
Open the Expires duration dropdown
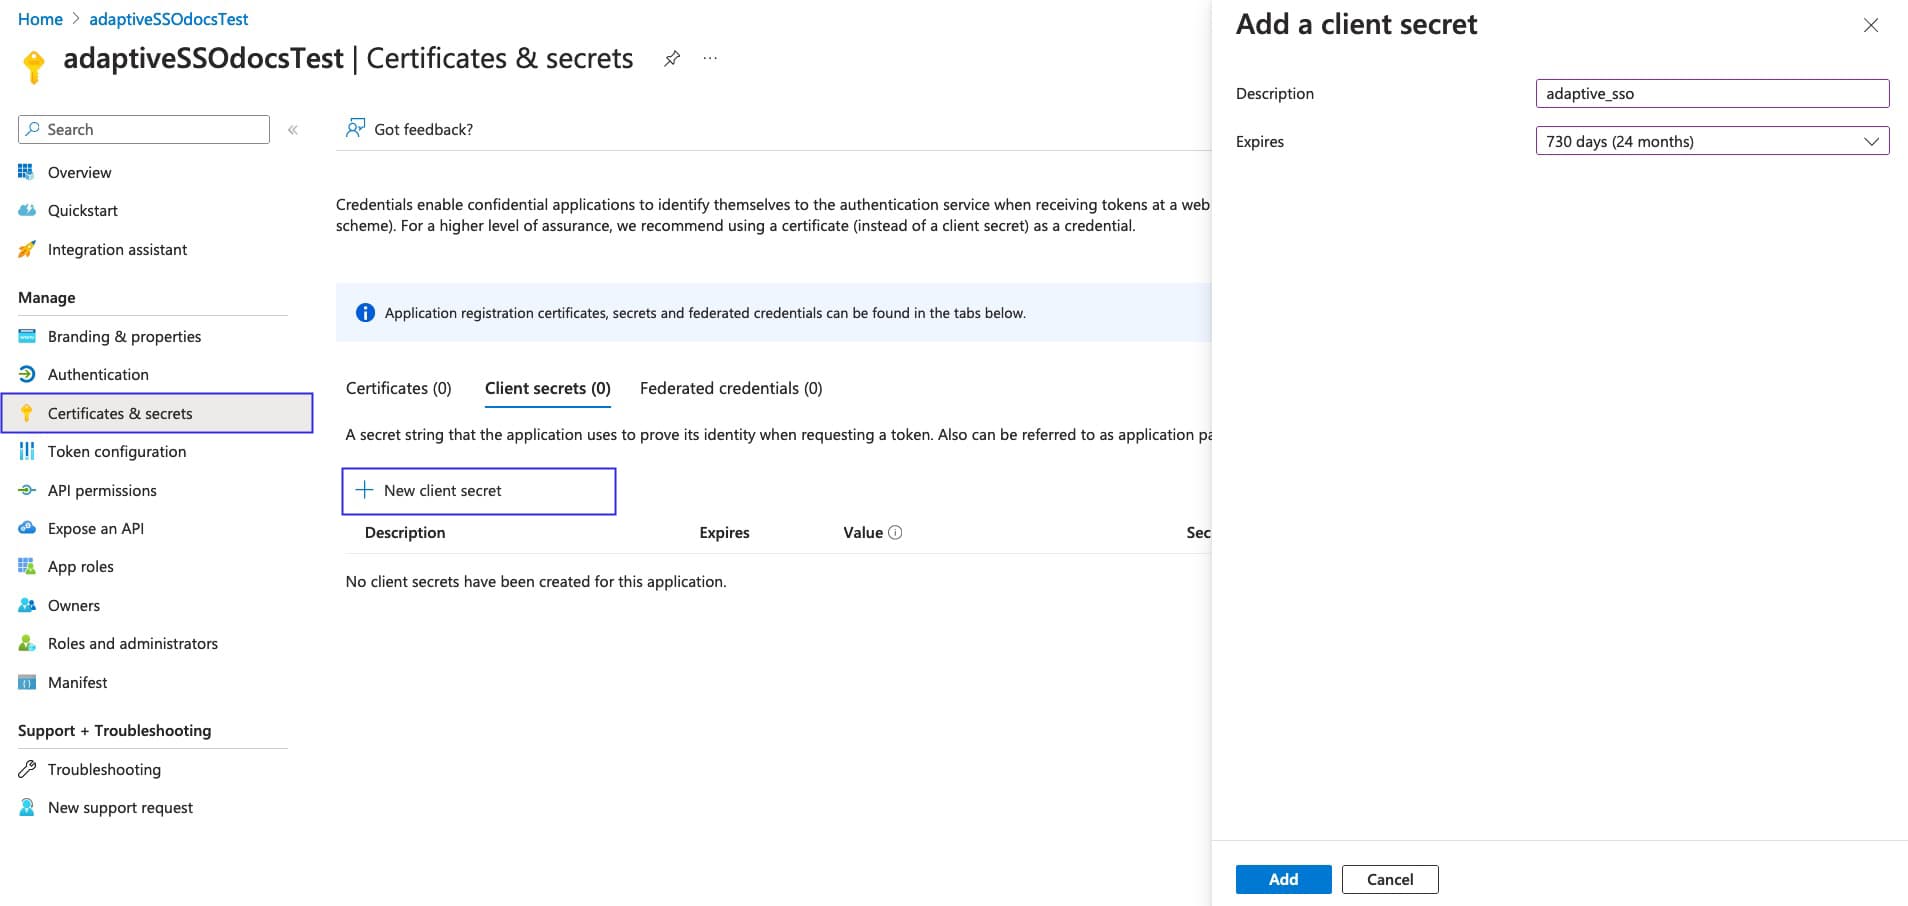(x=1712, y=141)
